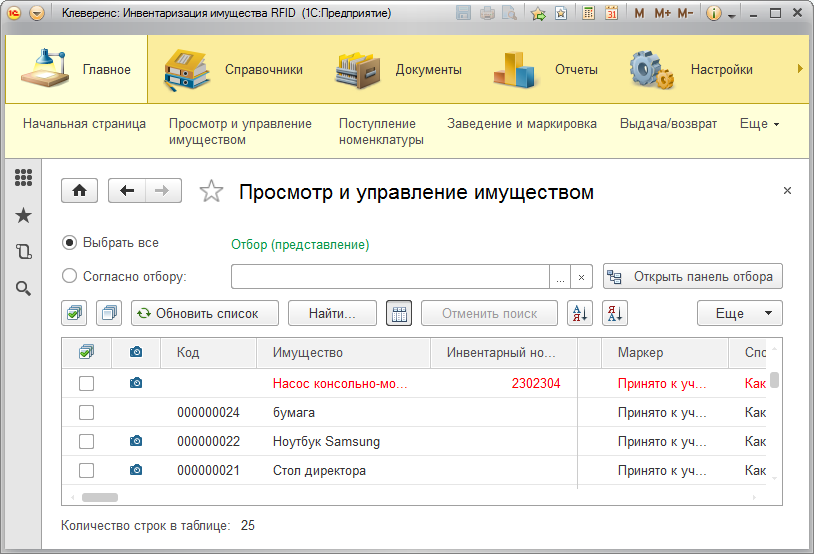Click into the filter selection text field
The image size is (814, 554).
click(x=390, y=276)
